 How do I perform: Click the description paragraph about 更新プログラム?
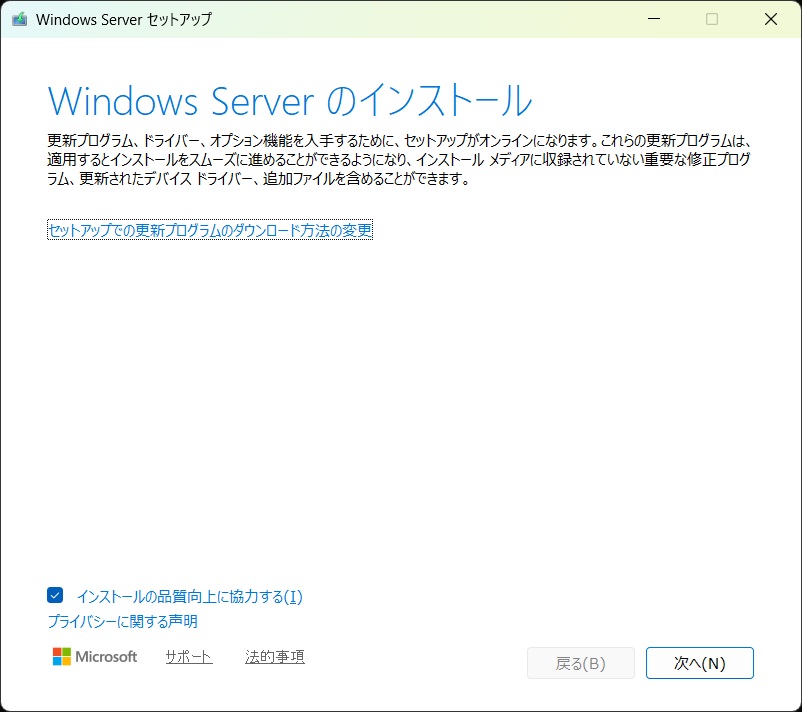[400, 160]
